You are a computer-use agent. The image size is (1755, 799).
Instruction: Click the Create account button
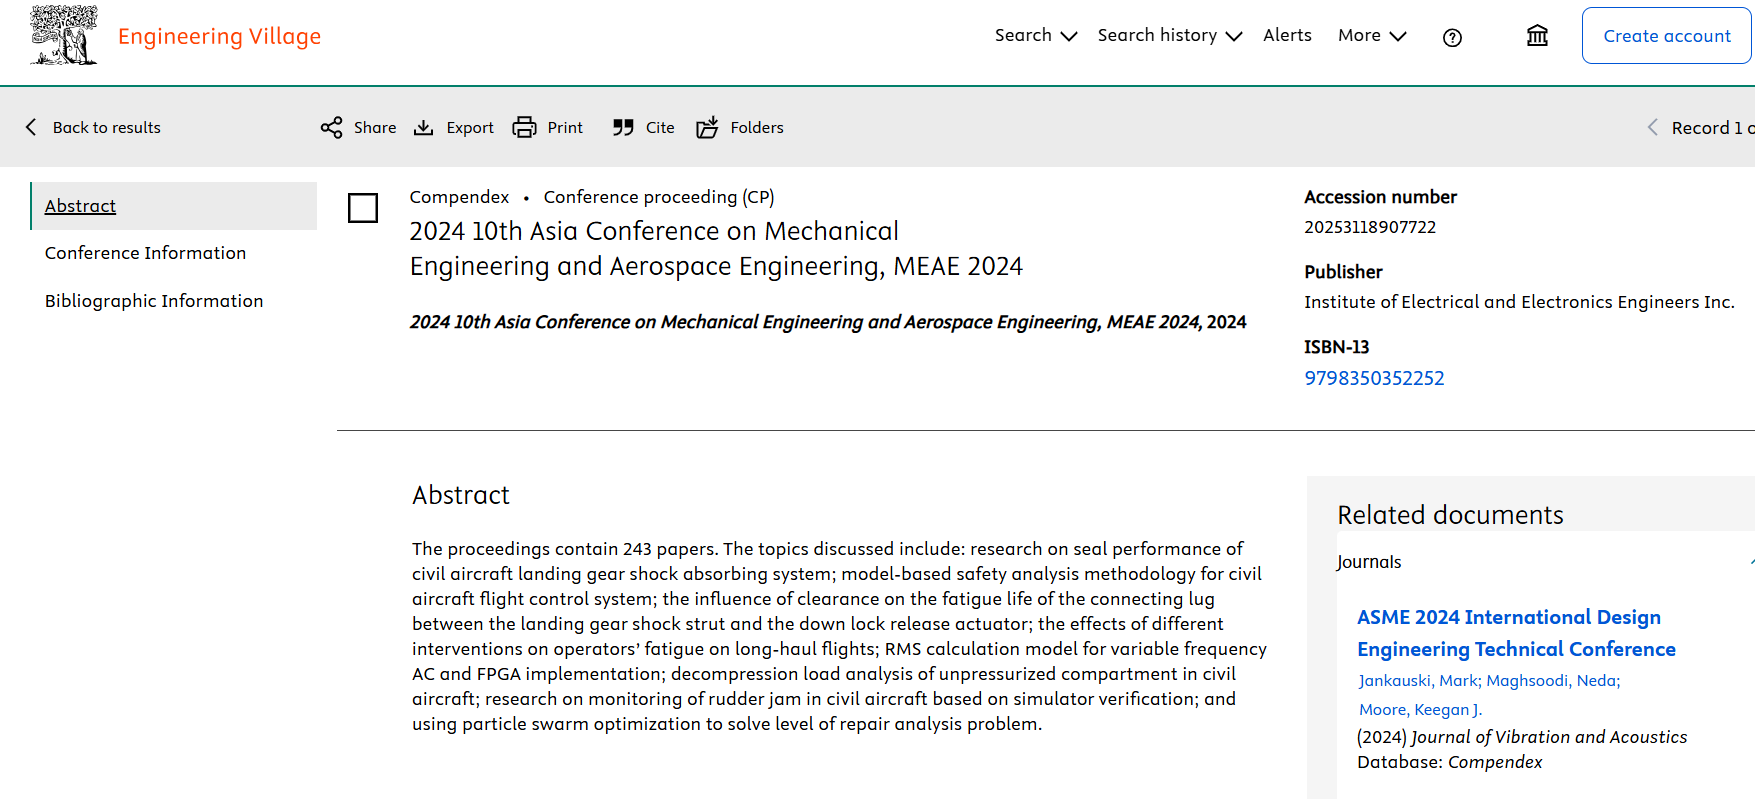pos(1666,36)
